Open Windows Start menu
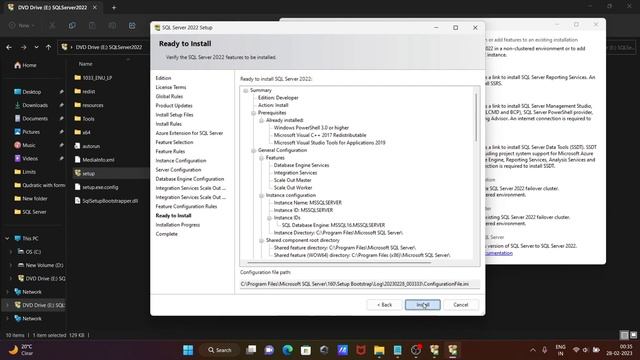 click(x=188, y=350)
